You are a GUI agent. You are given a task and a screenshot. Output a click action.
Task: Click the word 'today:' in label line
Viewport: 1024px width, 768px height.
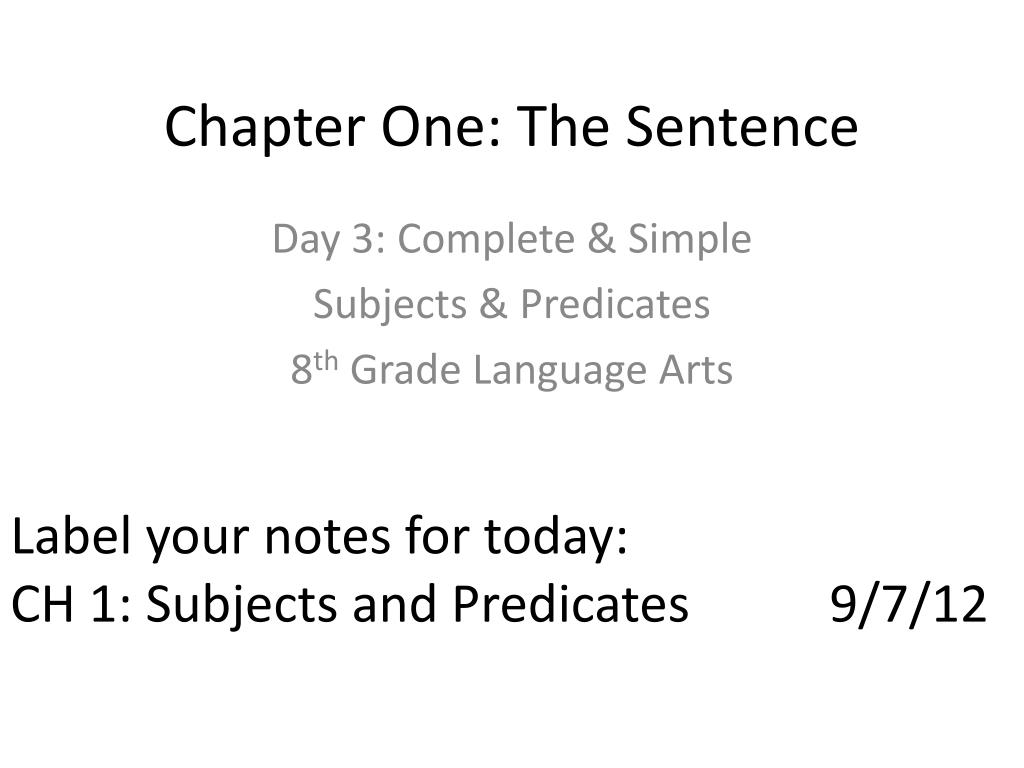click(556, 538)
